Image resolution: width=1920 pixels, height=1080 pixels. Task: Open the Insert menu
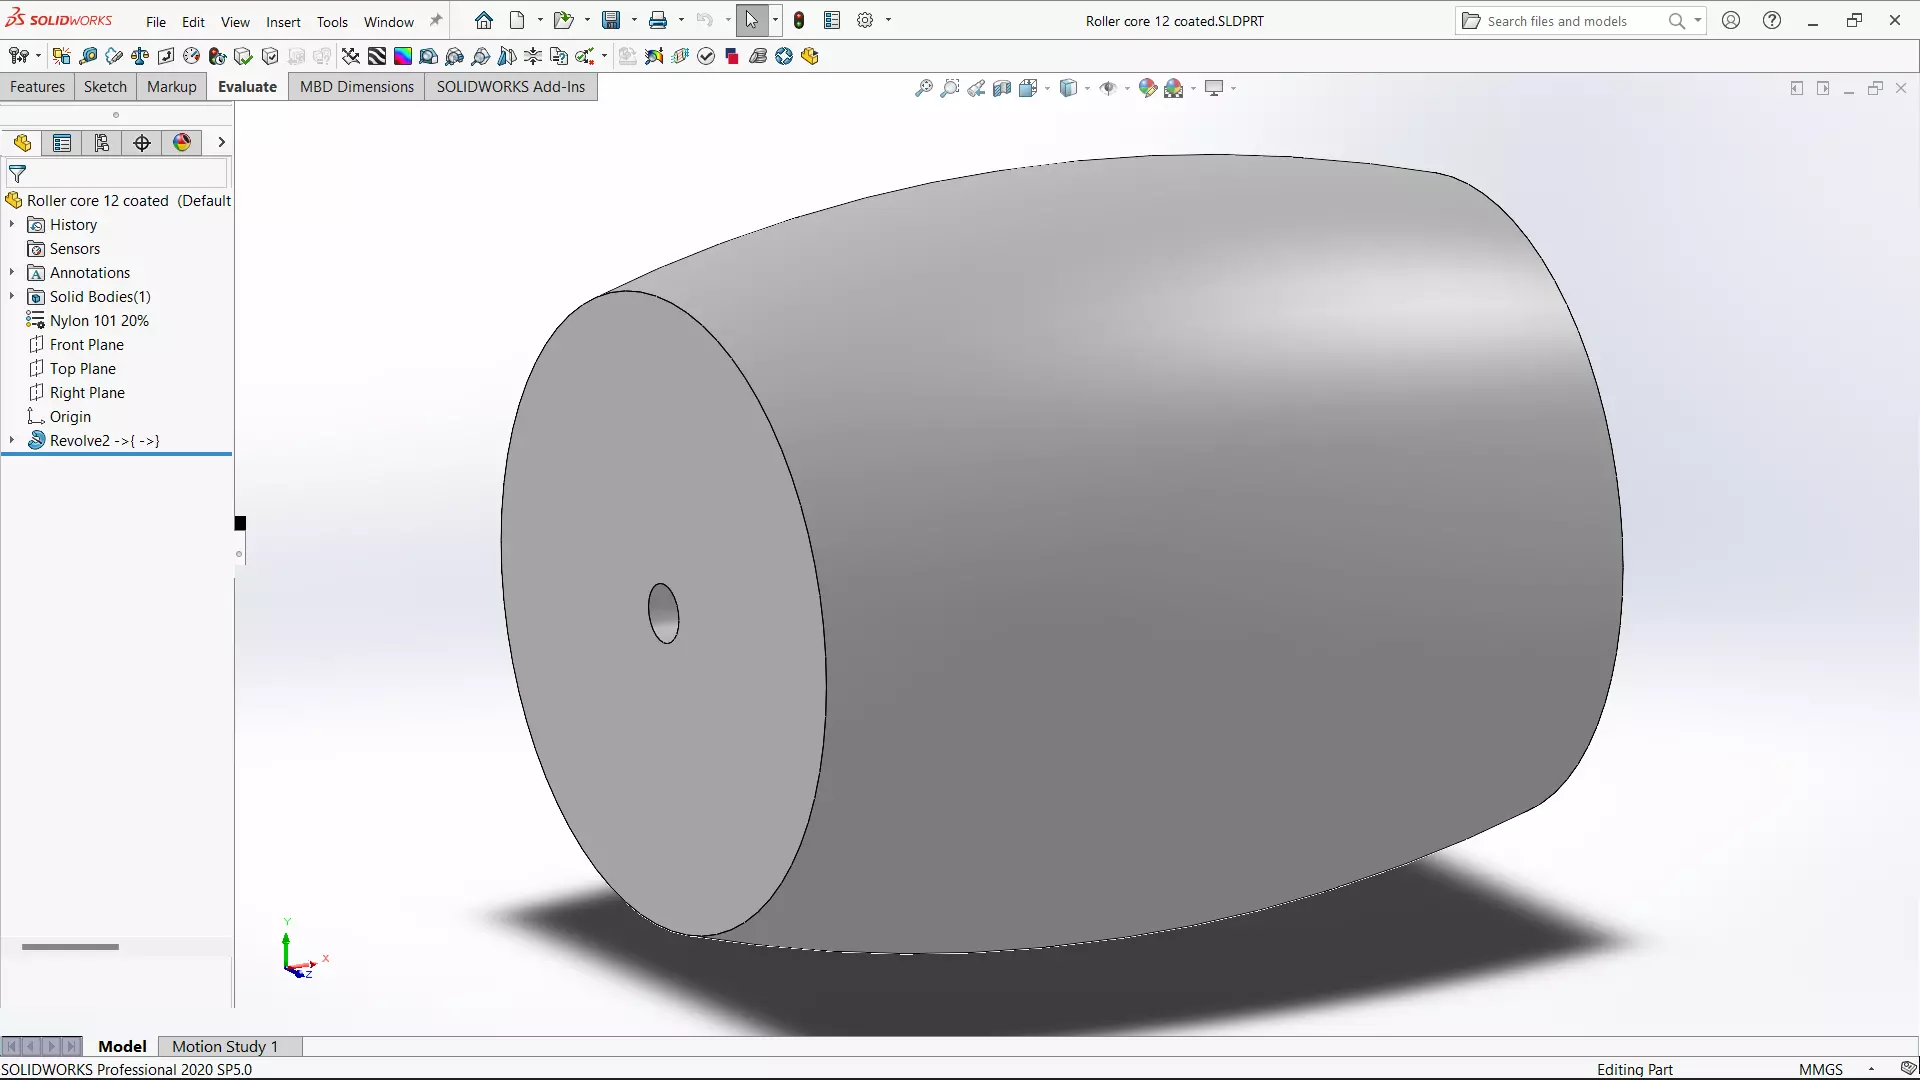(283, 21)
